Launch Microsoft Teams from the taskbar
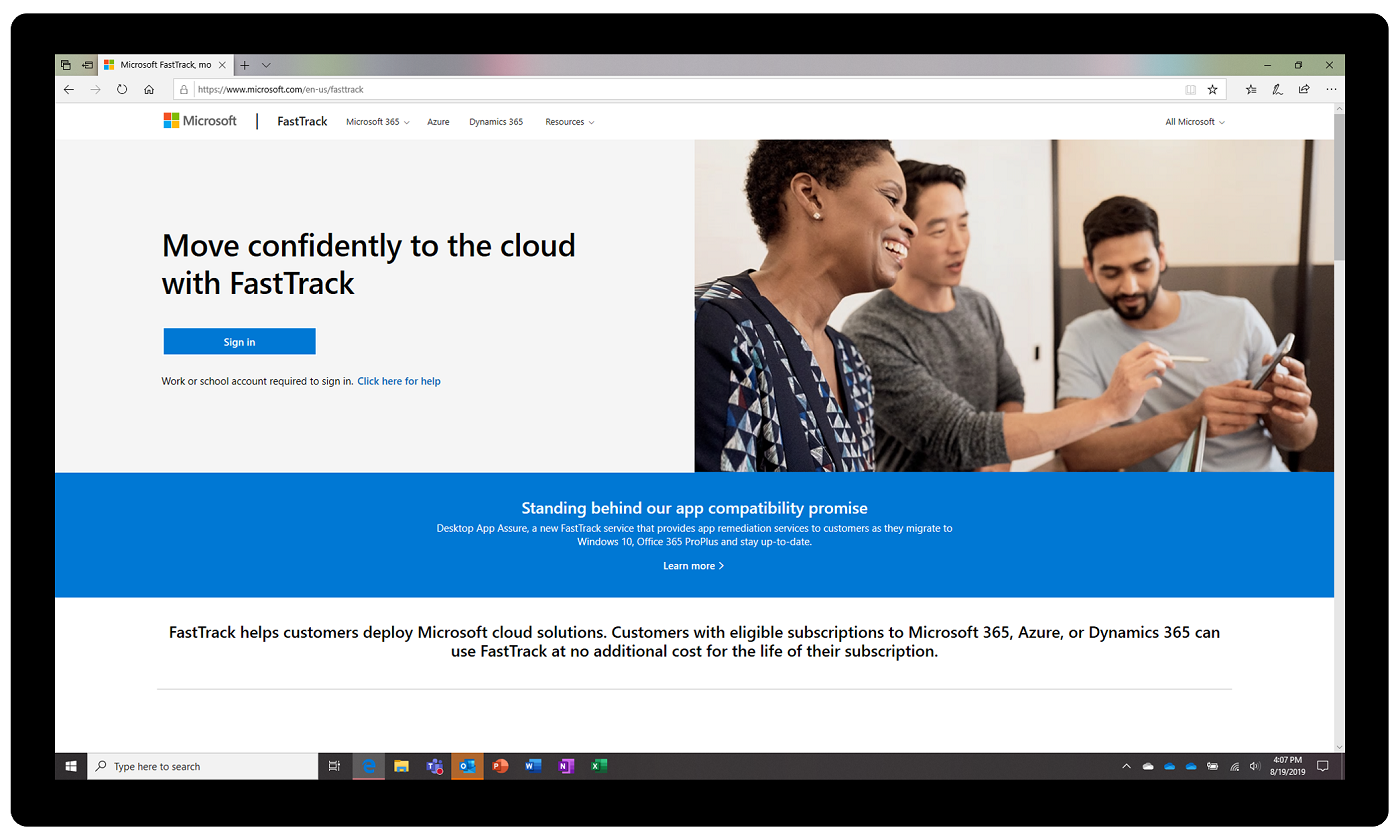Viewport: 1400px width, 838px height. pyautogui.click(x=434, y=765)
